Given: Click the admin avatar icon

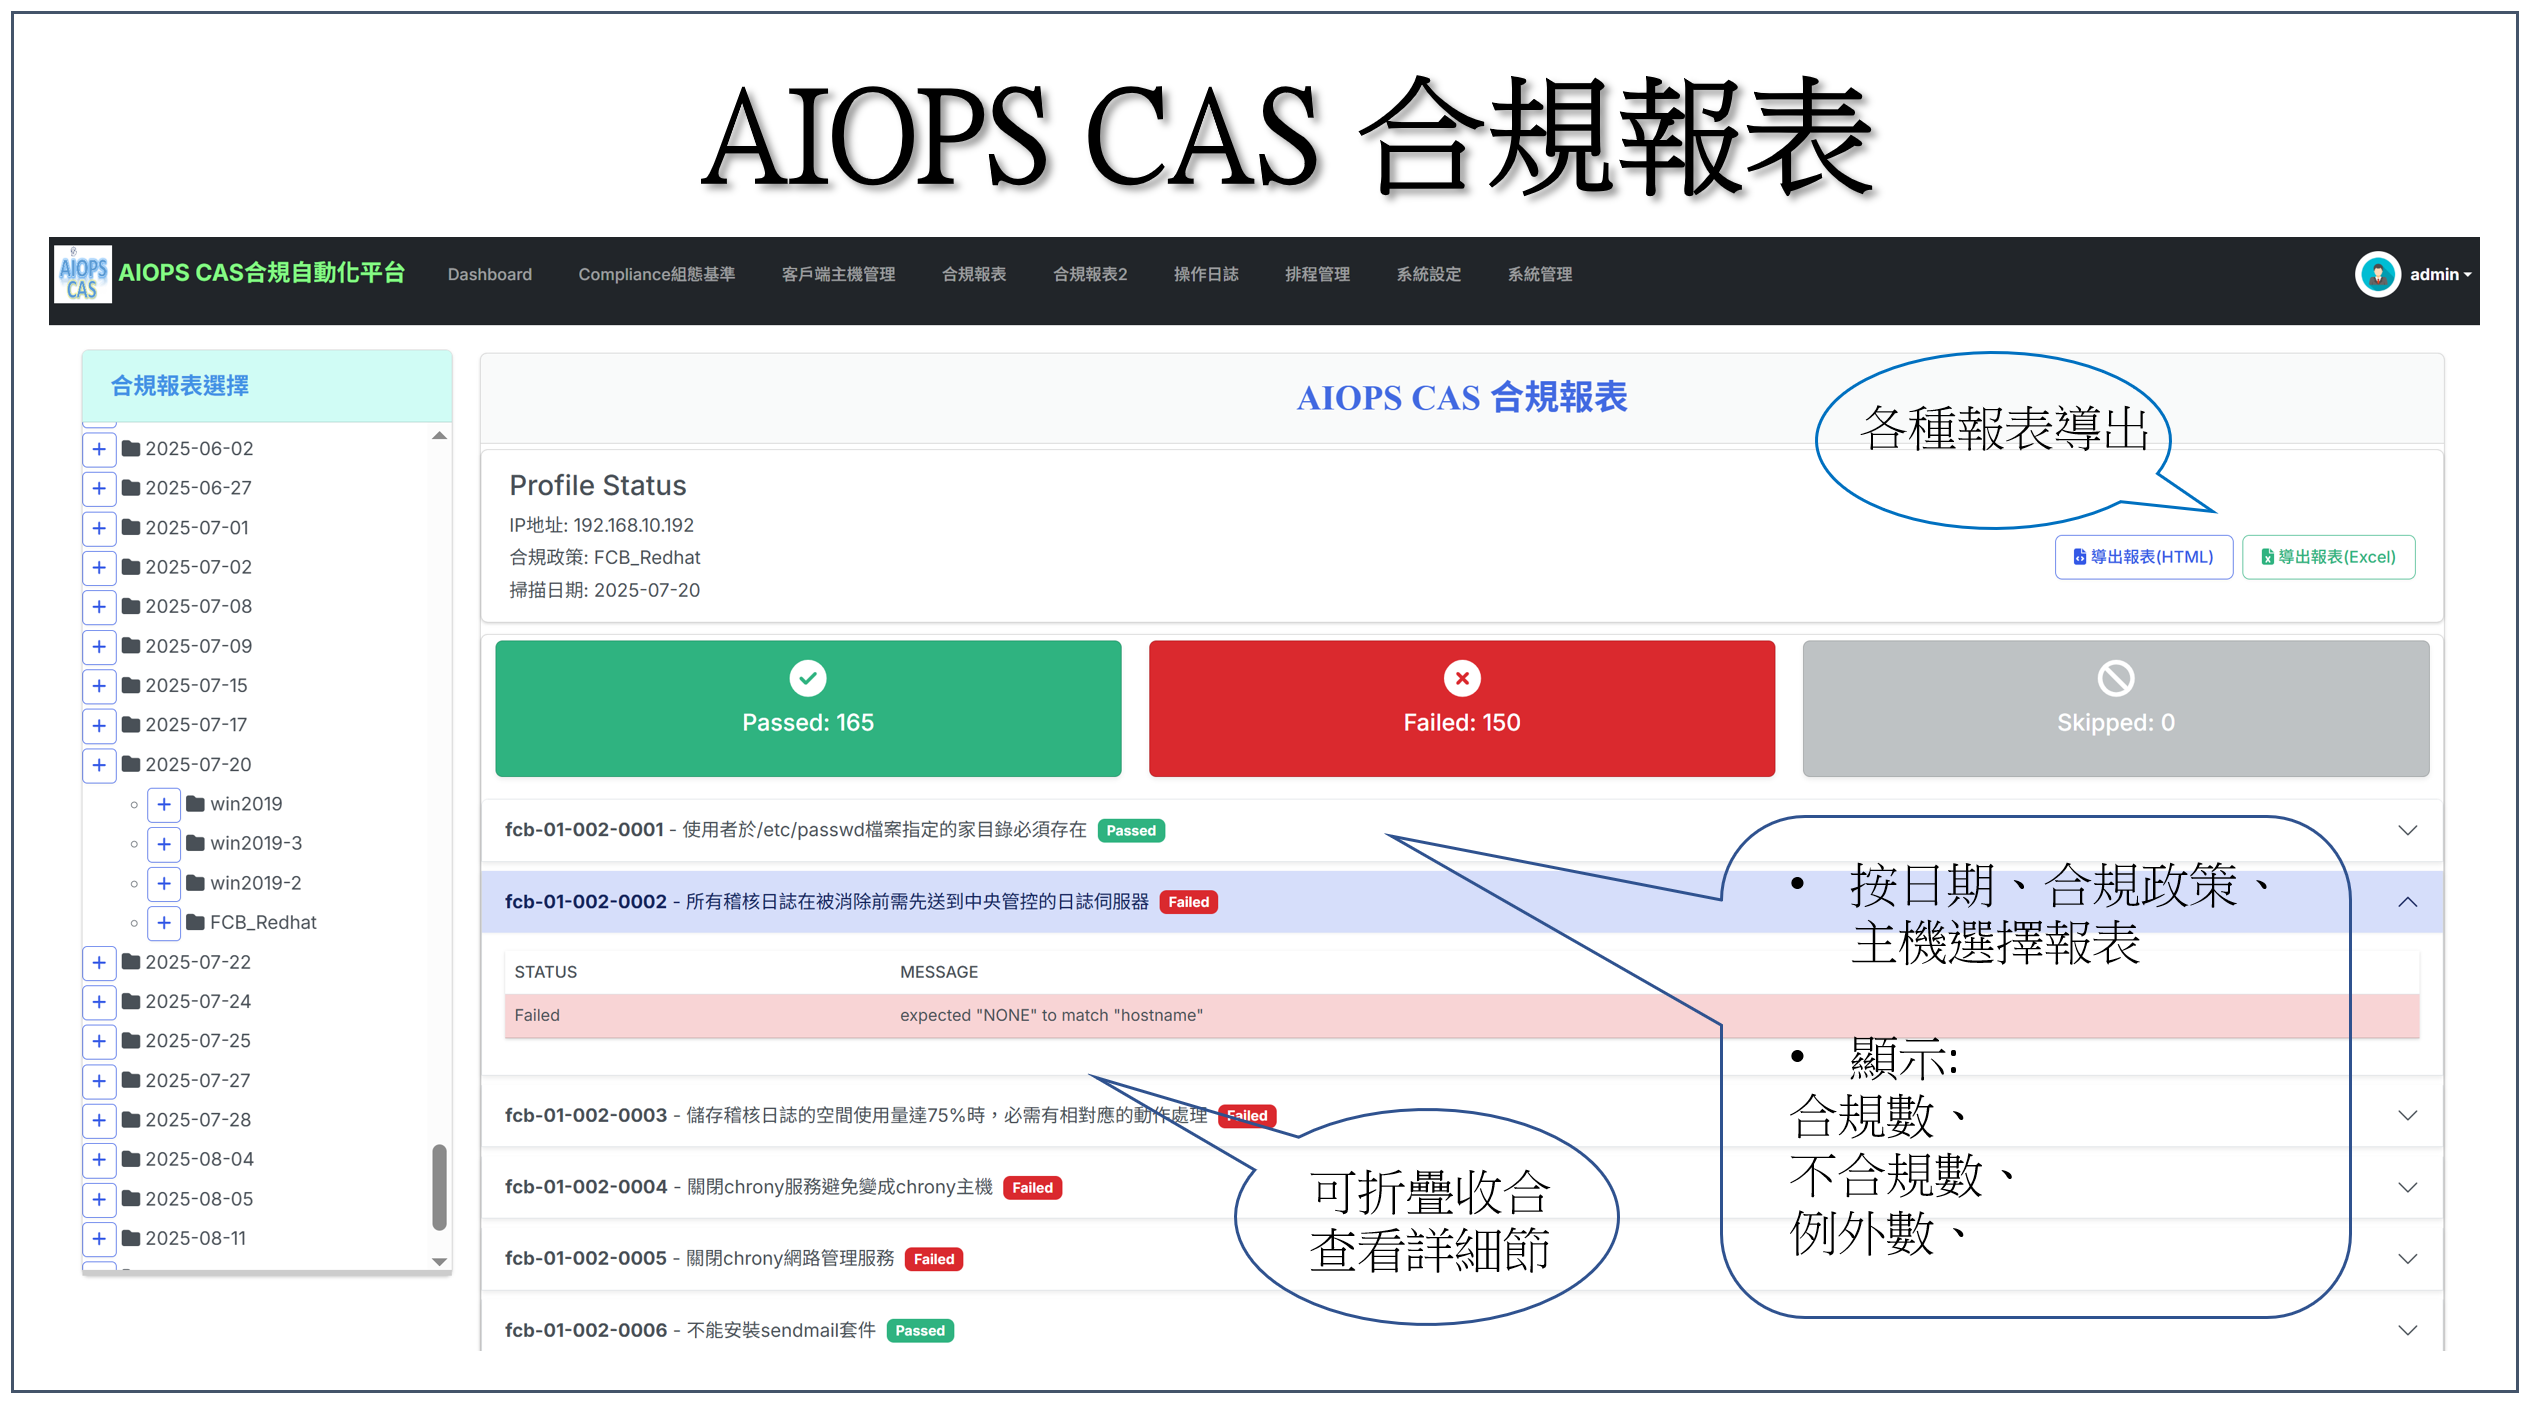Looking at the screenshot, I should click(x=2377, y=274).
